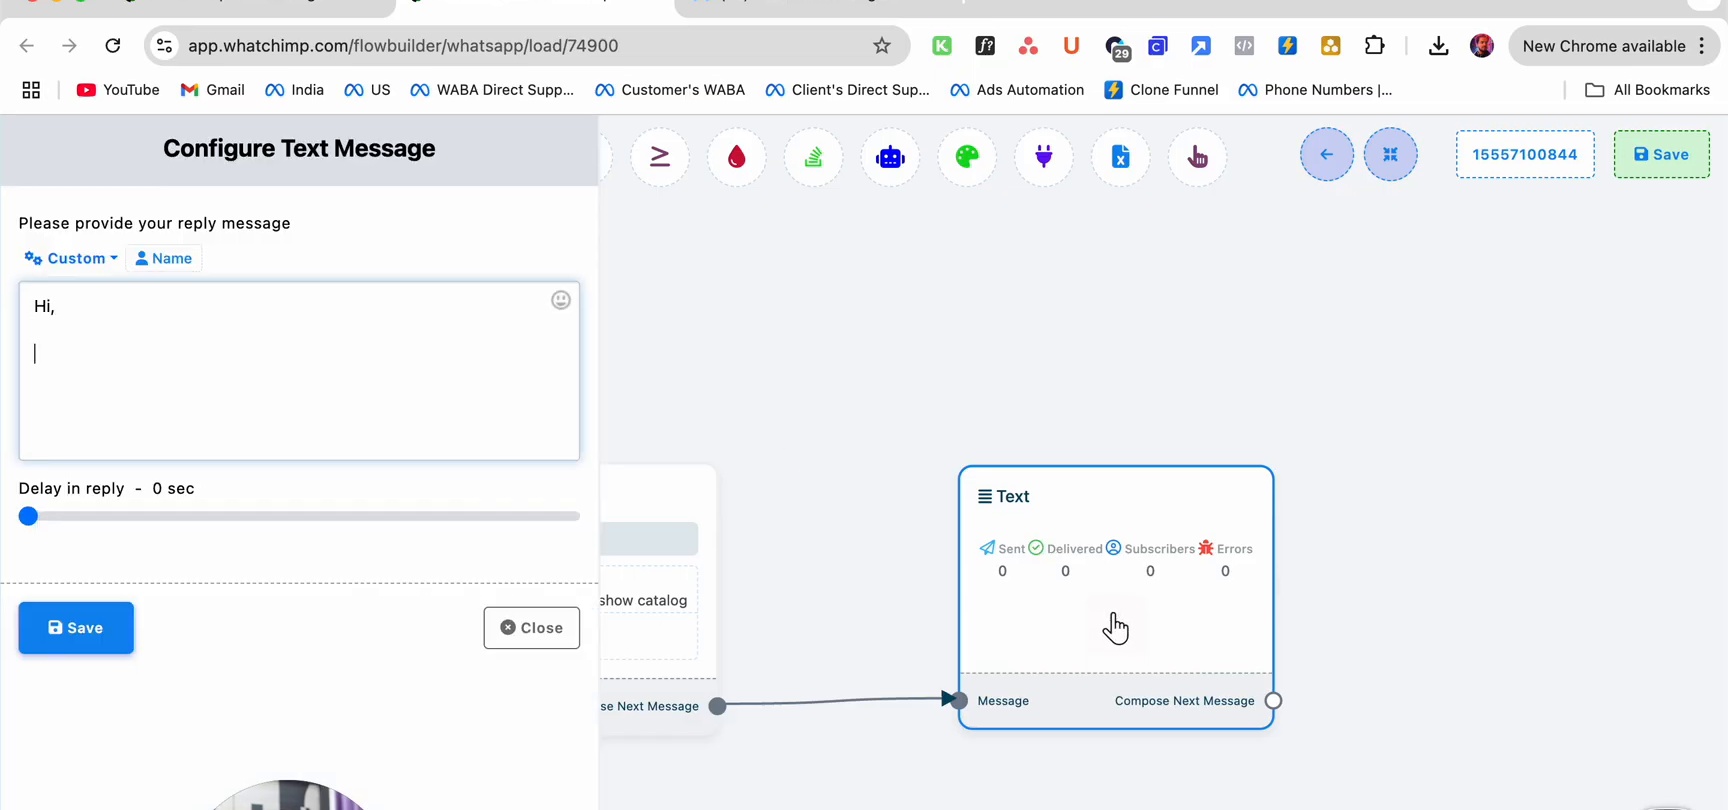The width and height of the screenshot is (1728, 810).
Task: Save the text message configuration
Action: [x=76, y=628]
